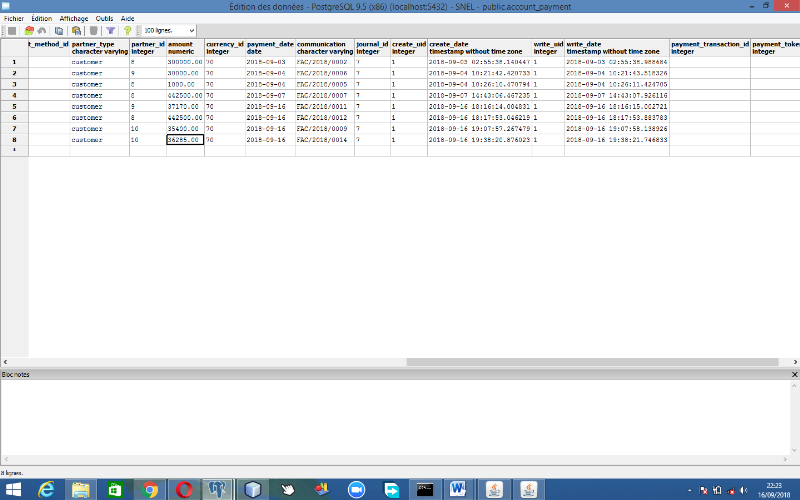Click the amount cell 37170.00
The image size is (800, 500).
185,107
